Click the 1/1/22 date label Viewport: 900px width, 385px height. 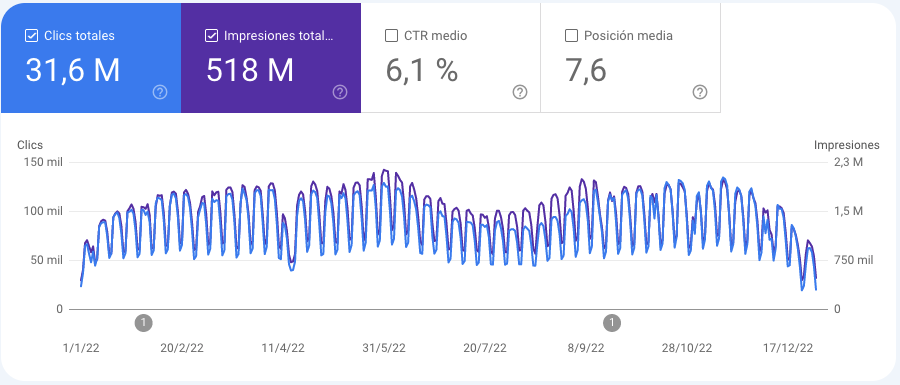coord(81,348)
